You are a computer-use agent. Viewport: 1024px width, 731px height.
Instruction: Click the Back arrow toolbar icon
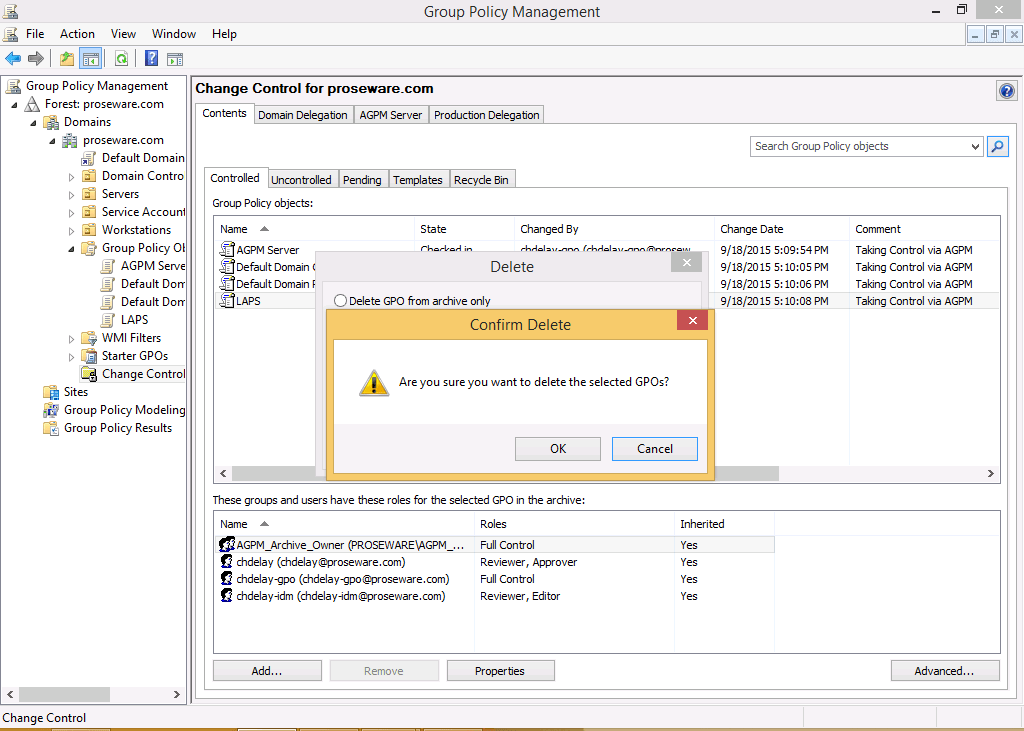(13, 59)
